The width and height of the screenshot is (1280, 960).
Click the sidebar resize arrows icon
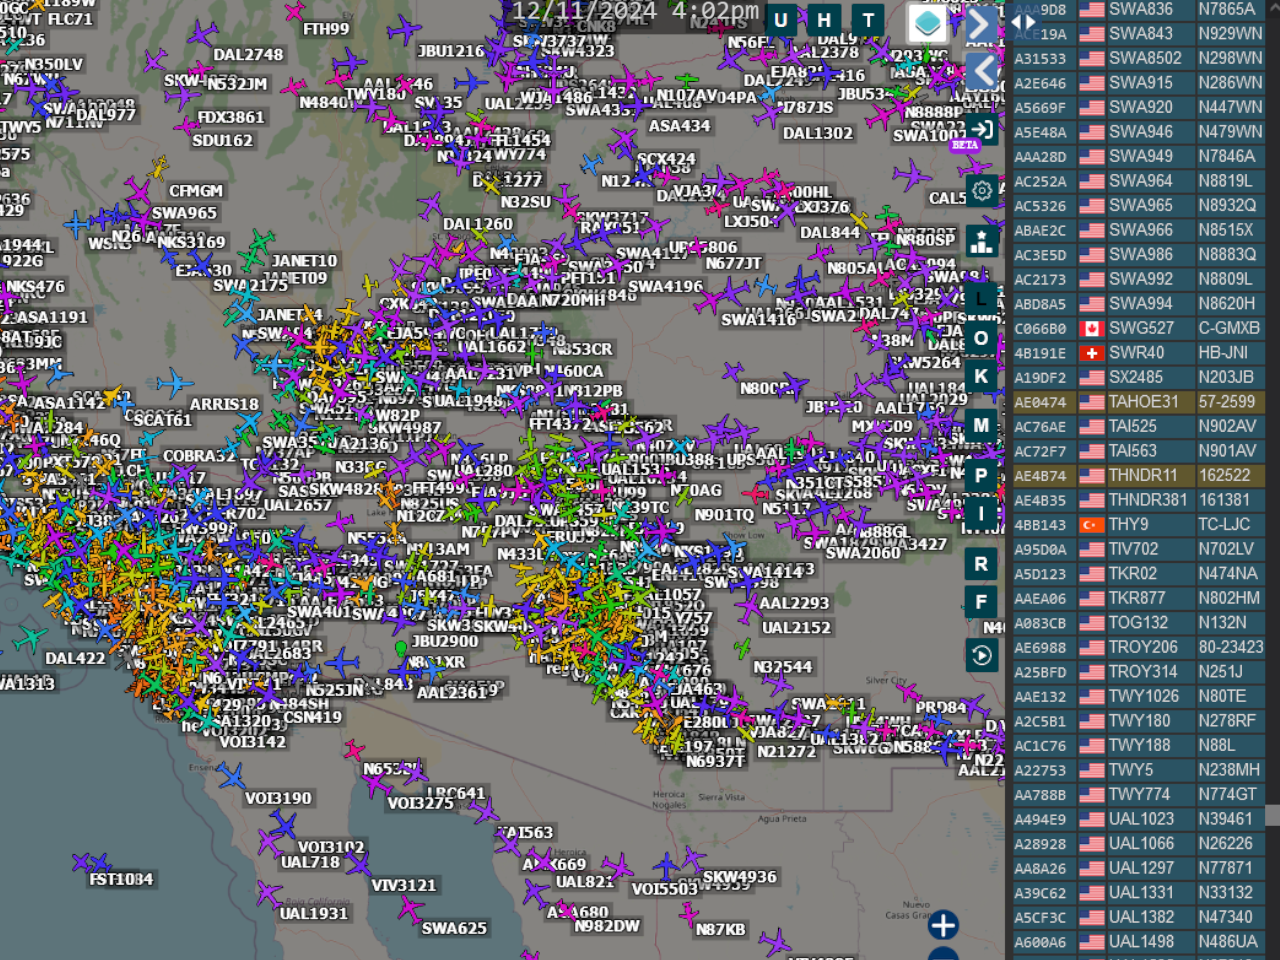[x=1023, y=21]
